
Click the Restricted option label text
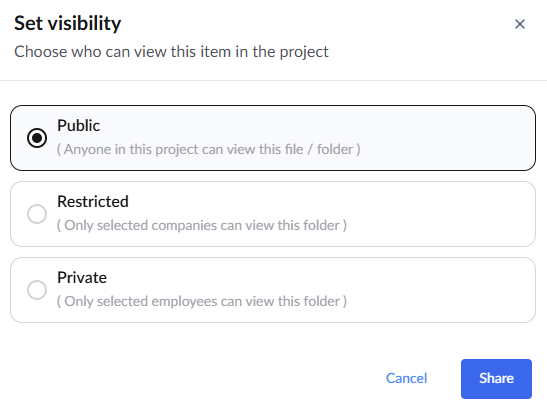tap(93, 202)
